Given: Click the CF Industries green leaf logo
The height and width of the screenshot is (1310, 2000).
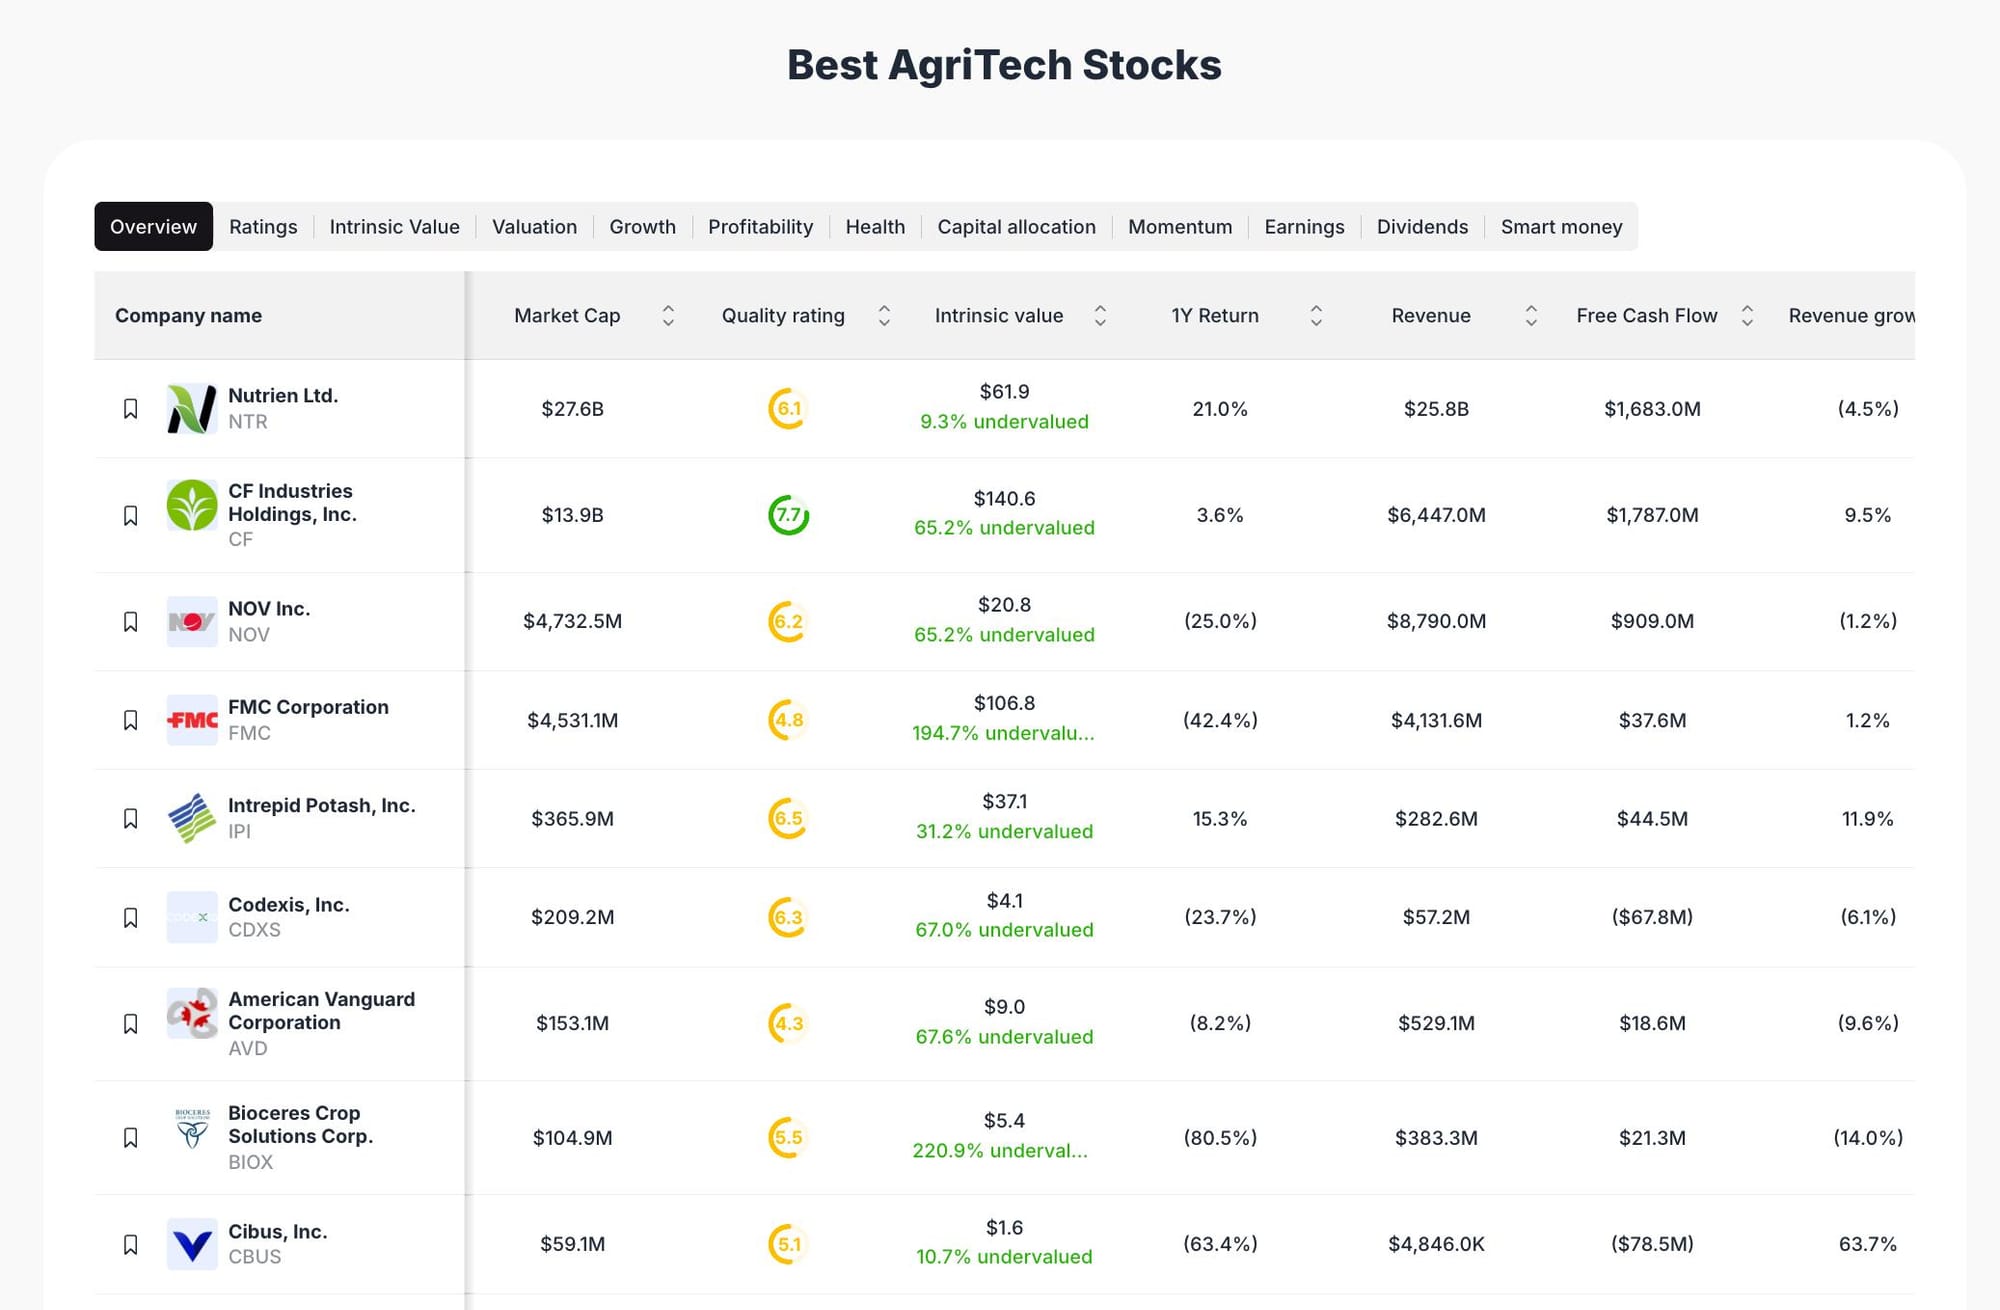Looking at the screenshot, I should click(x=191, y=505).
